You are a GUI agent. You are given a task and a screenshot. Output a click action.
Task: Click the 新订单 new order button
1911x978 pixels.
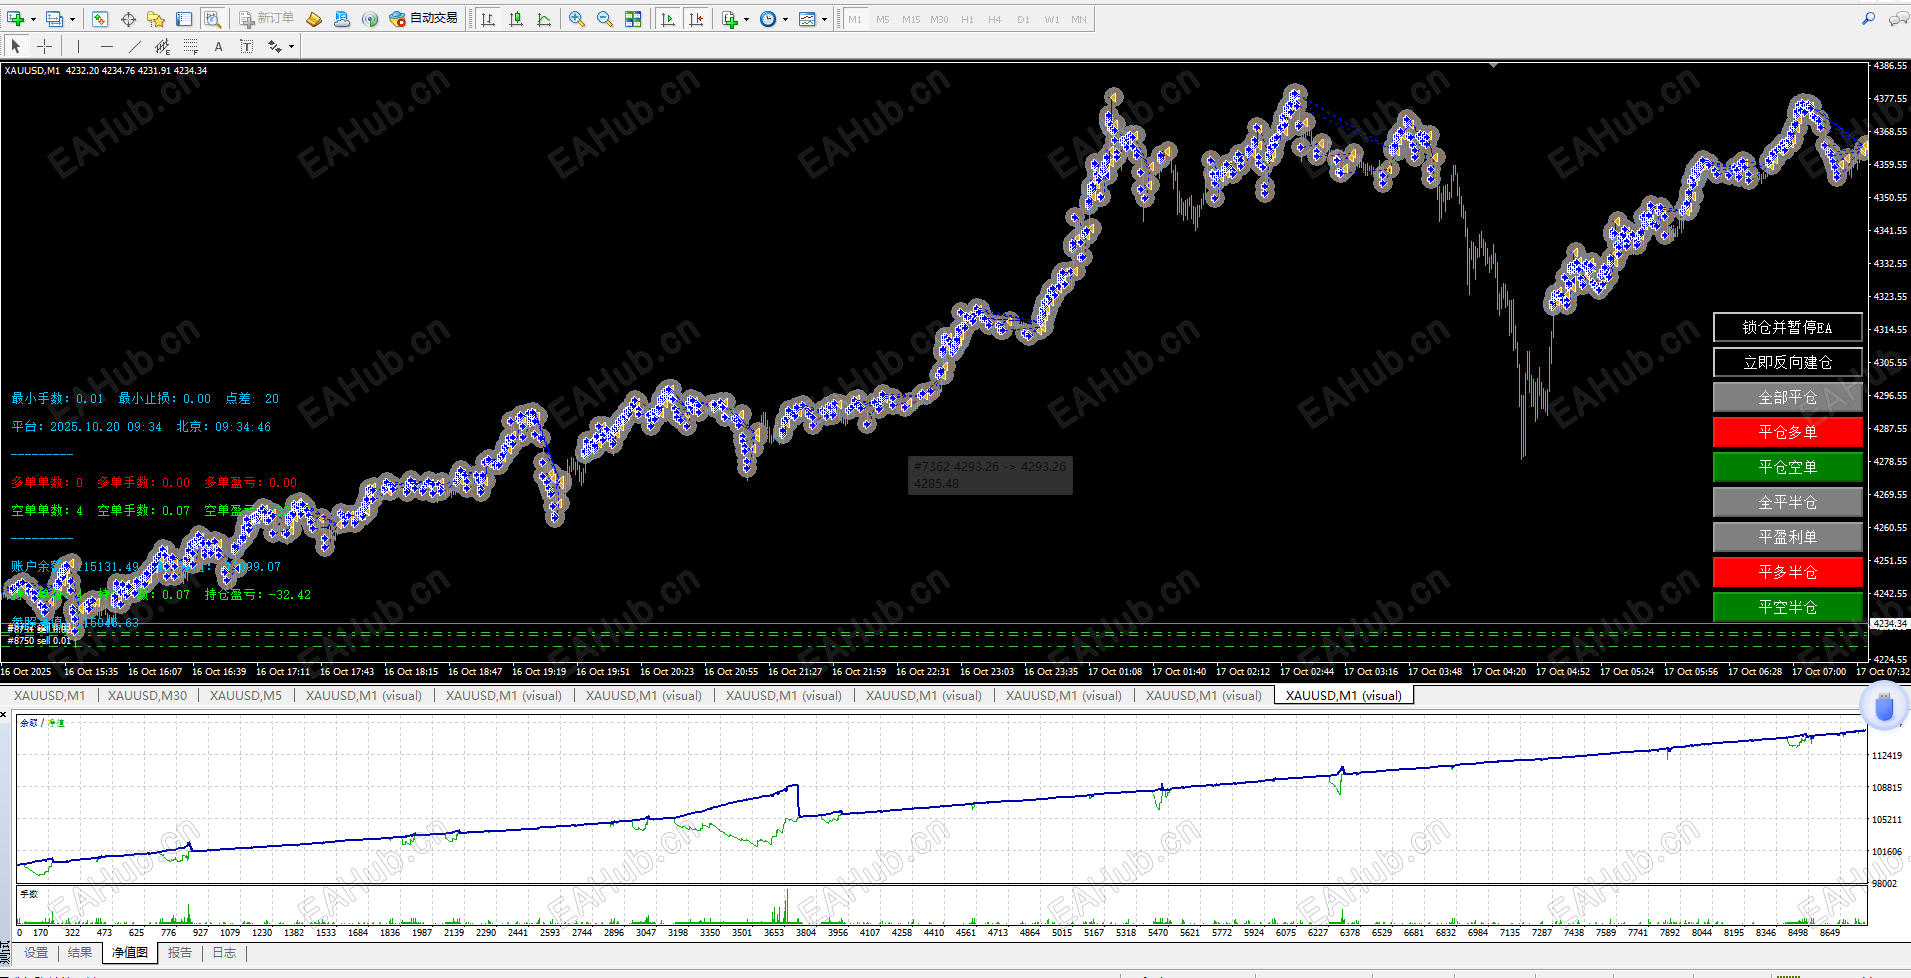coord(267,19)
